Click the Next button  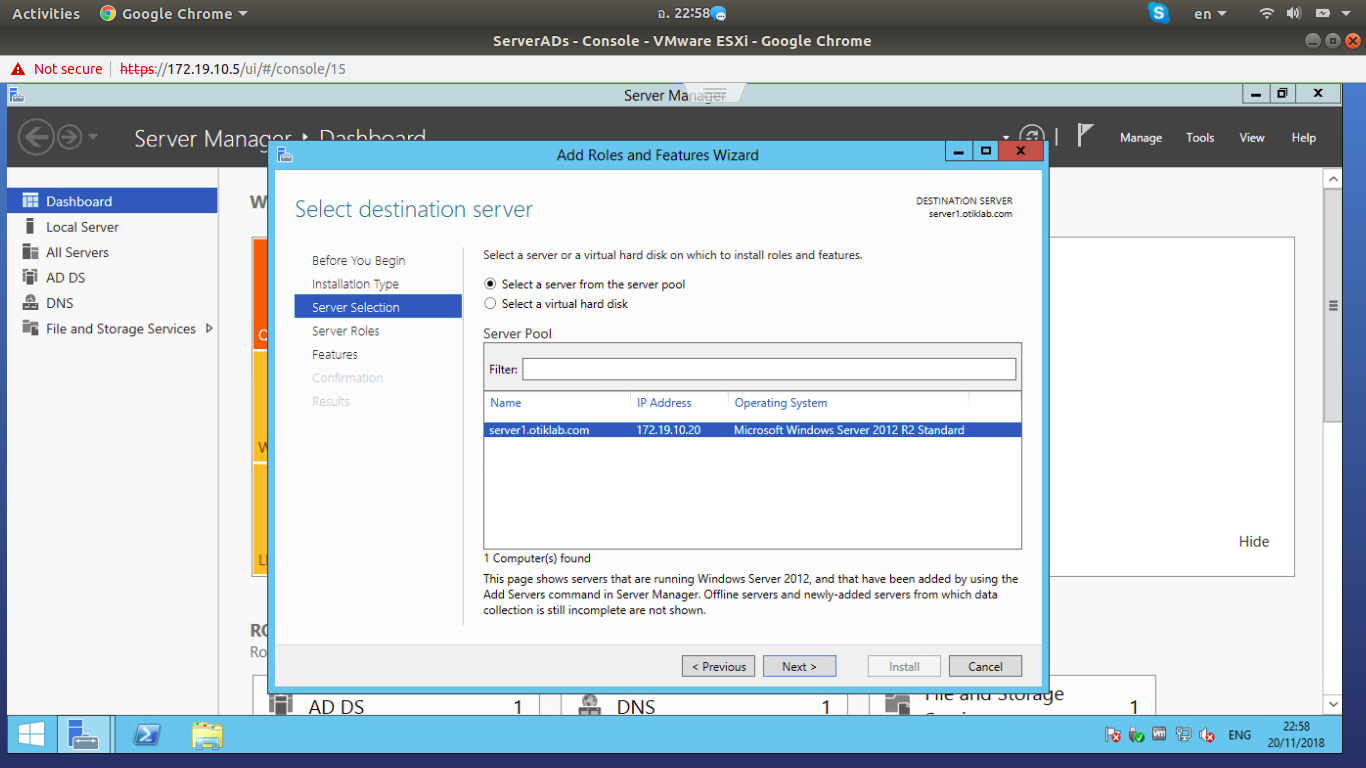click(799, 666)
